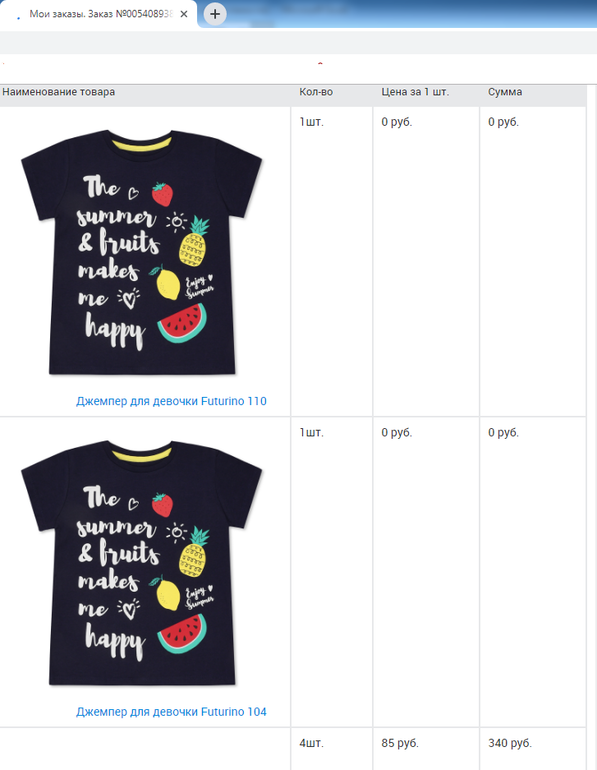Viewport: 597px width, 770px height.
Task: Select the 340 руб. sum cell
Action: 510,743
